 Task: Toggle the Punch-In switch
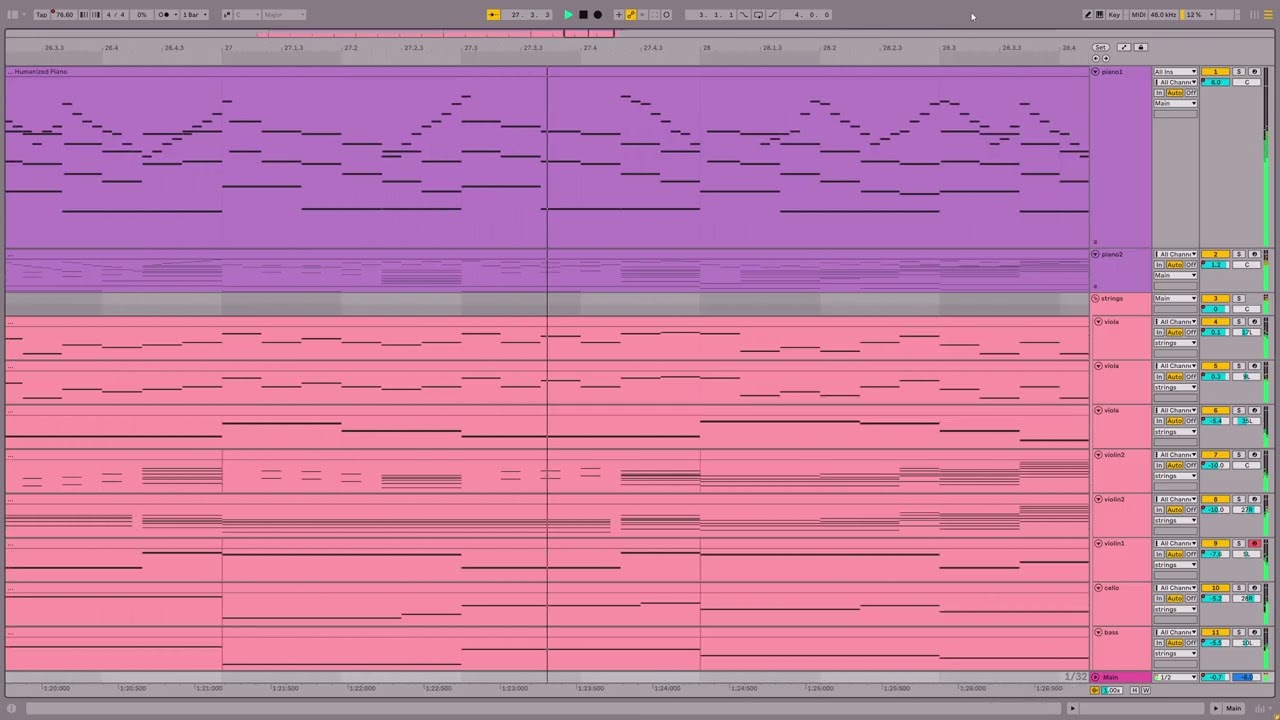[x=744, y=14]
